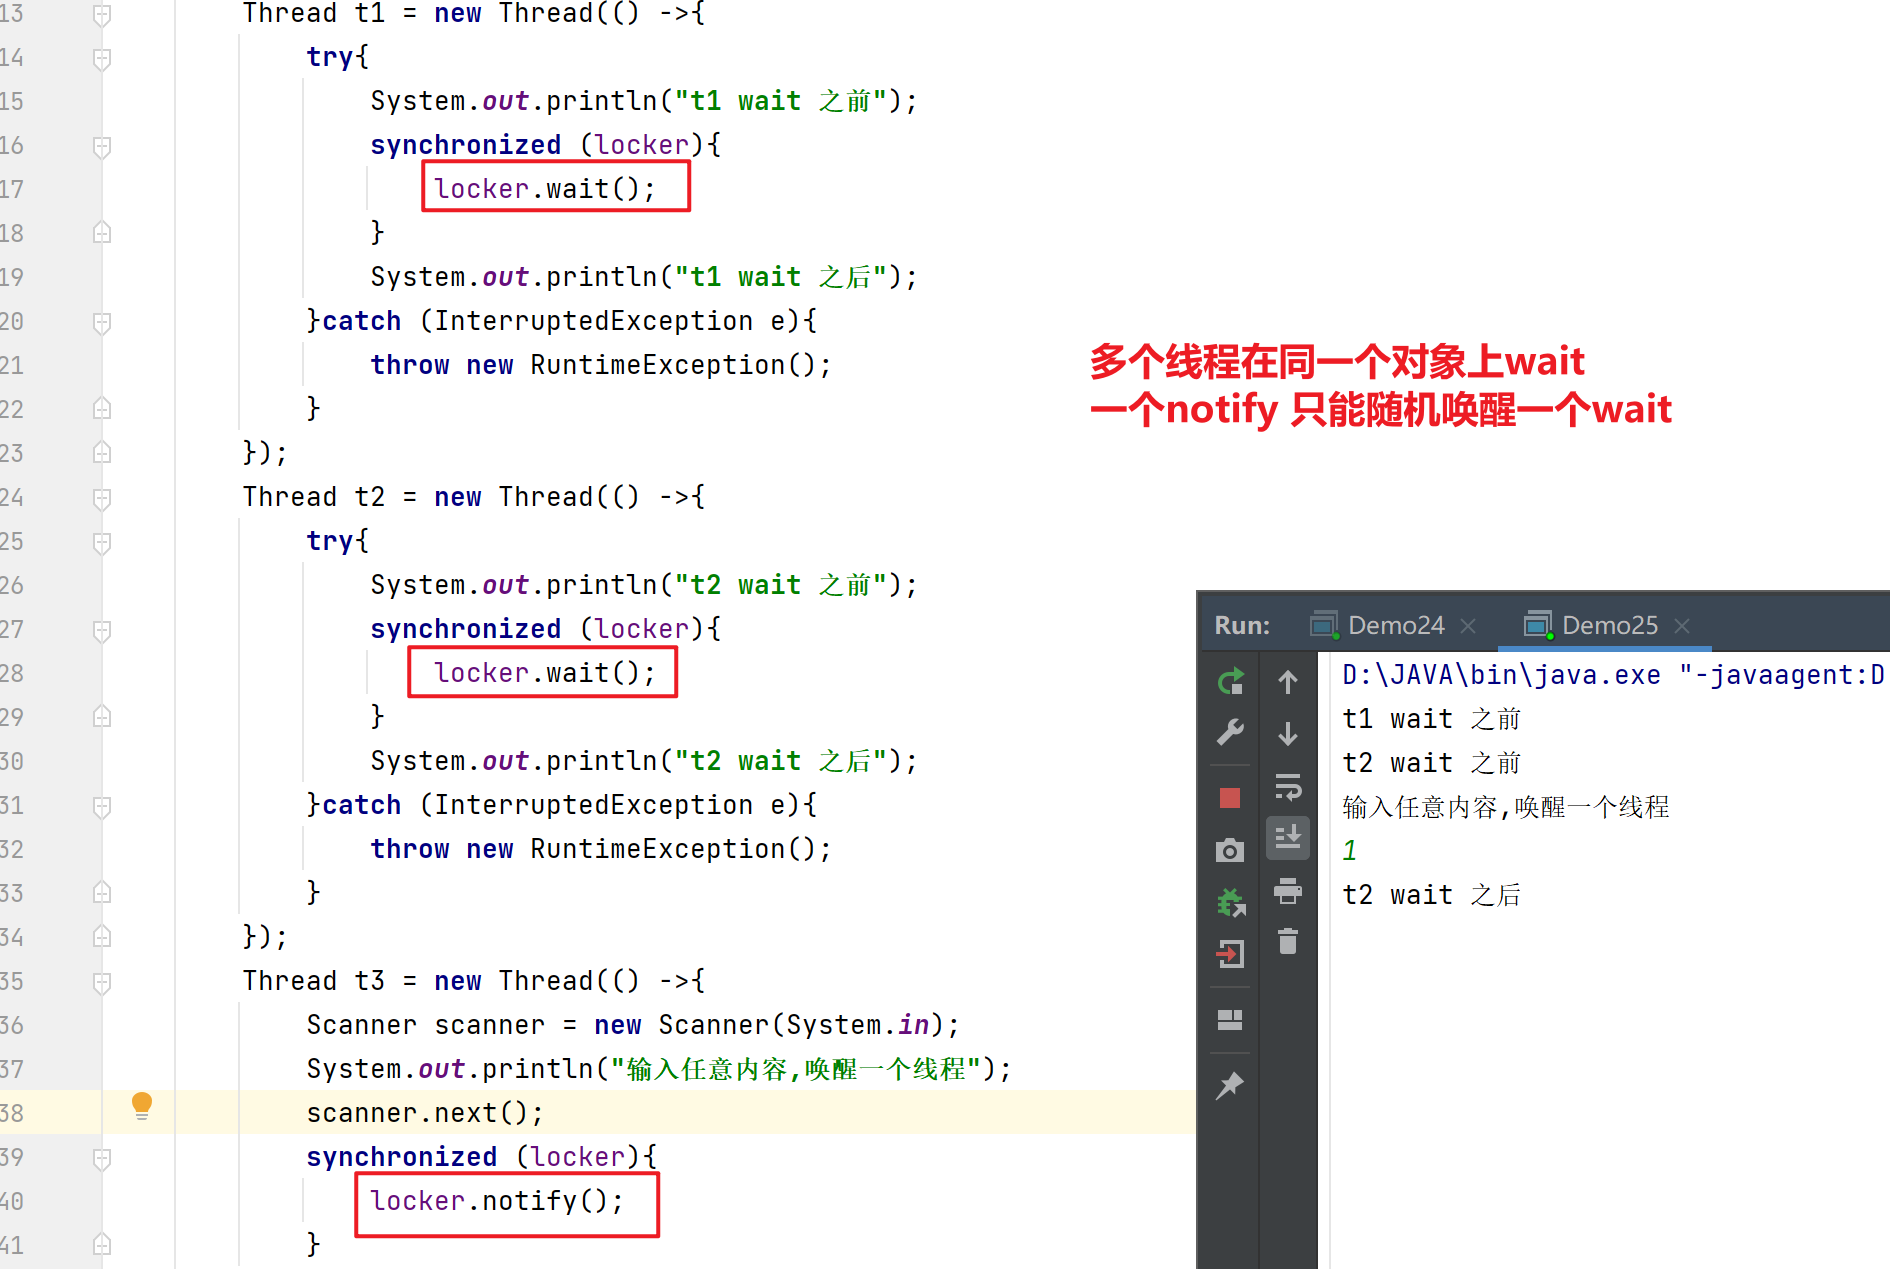Stop the running program with the red square
The height and width of the screenshot is (1269, 1890).
pos(1230,798)
